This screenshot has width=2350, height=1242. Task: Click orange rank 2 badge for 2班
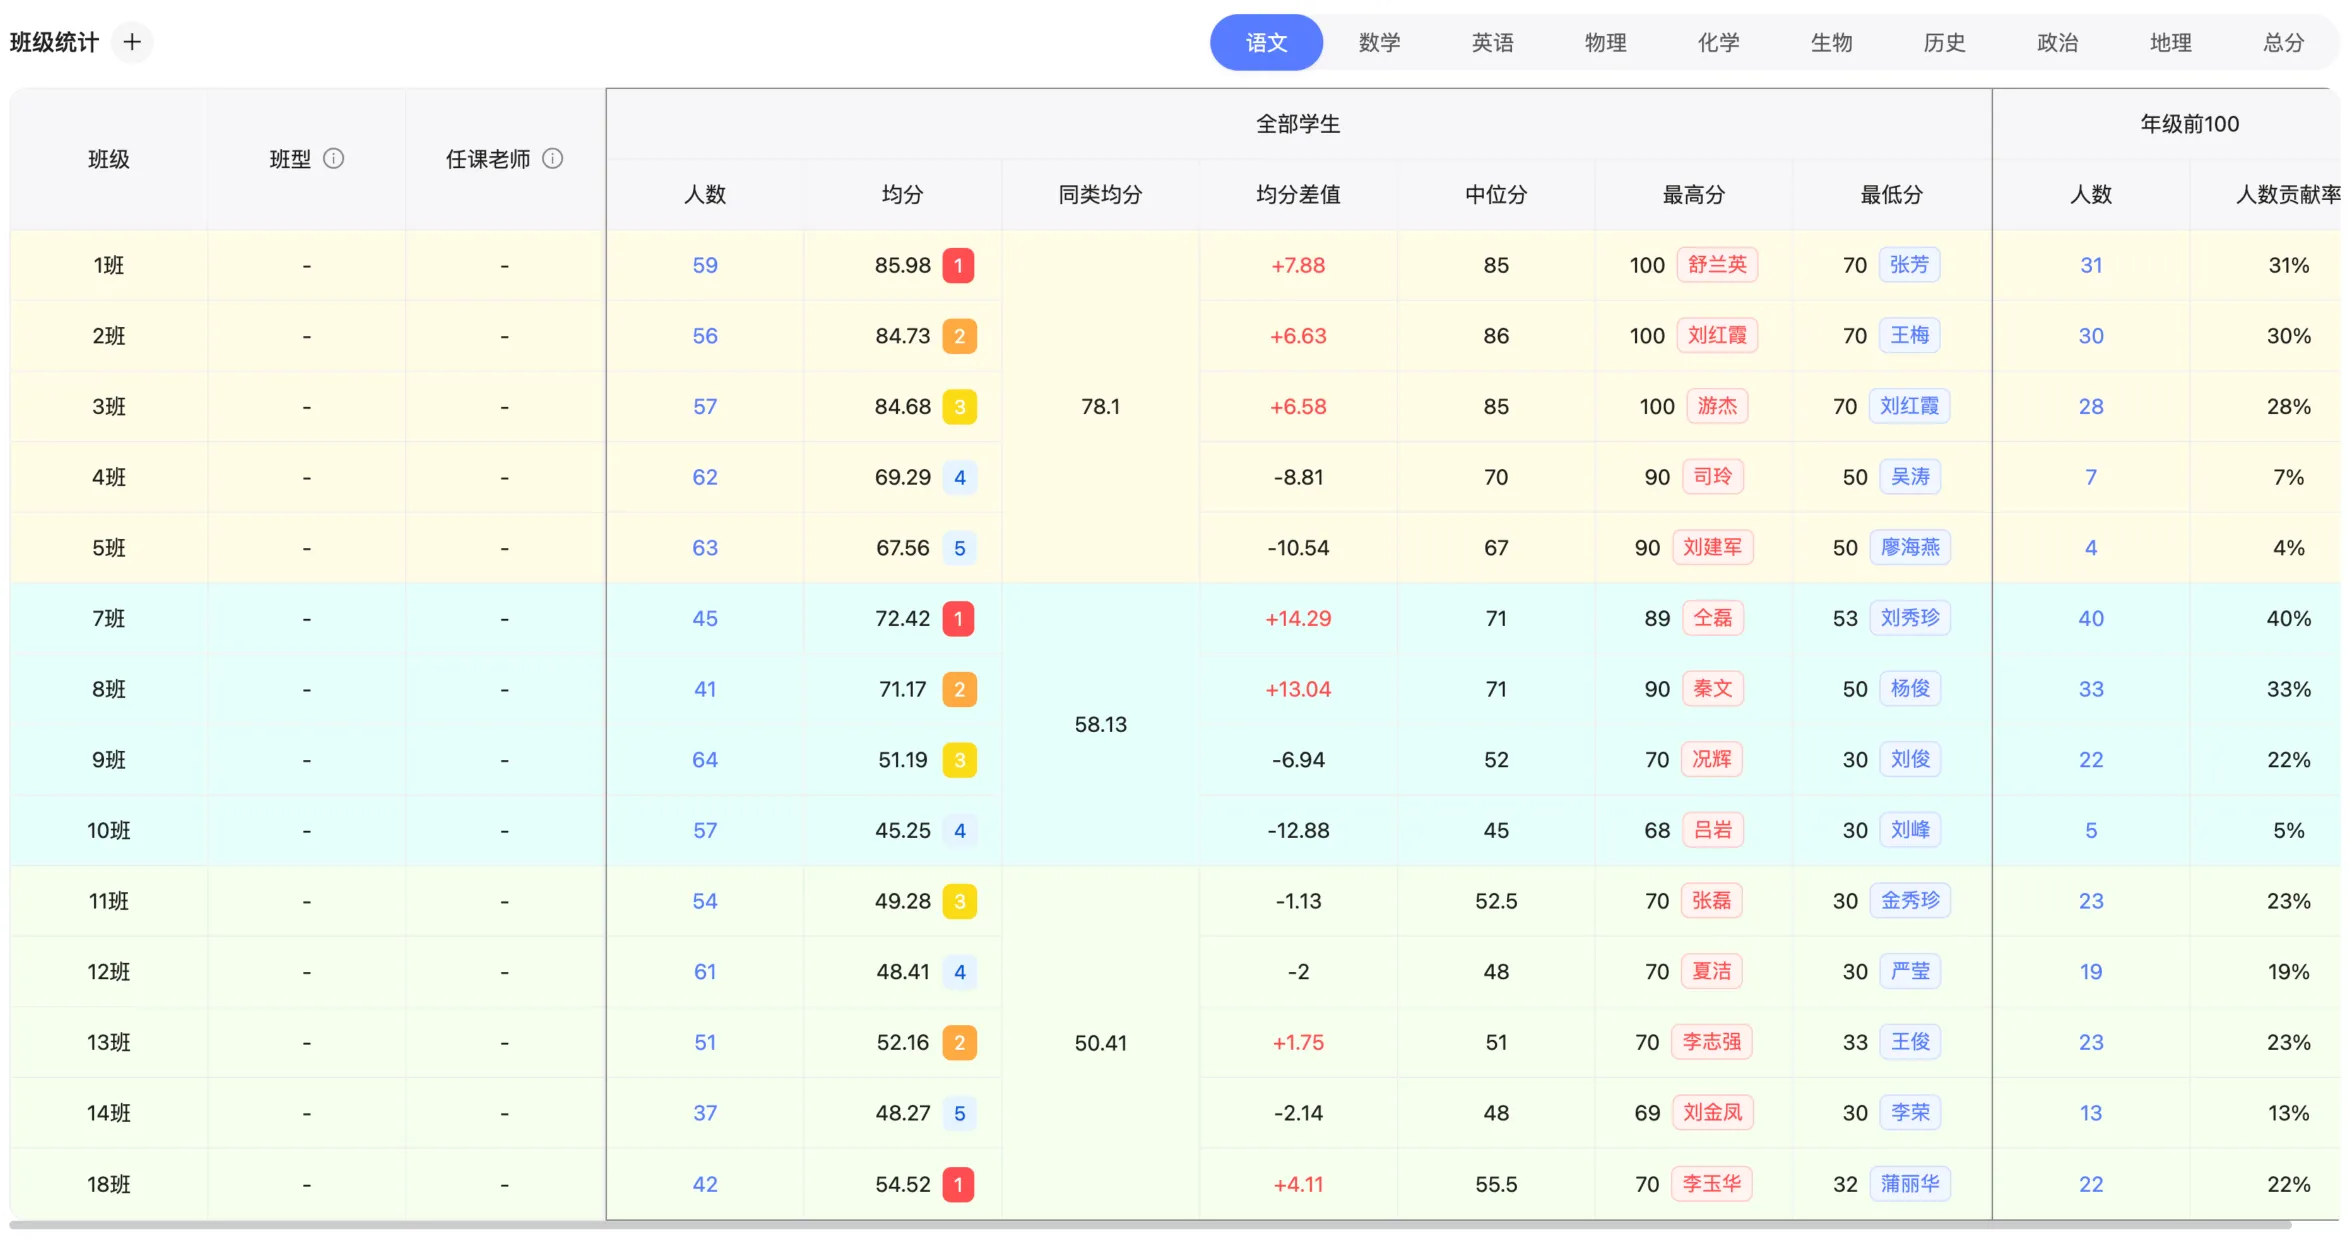[x=959, y=336]
